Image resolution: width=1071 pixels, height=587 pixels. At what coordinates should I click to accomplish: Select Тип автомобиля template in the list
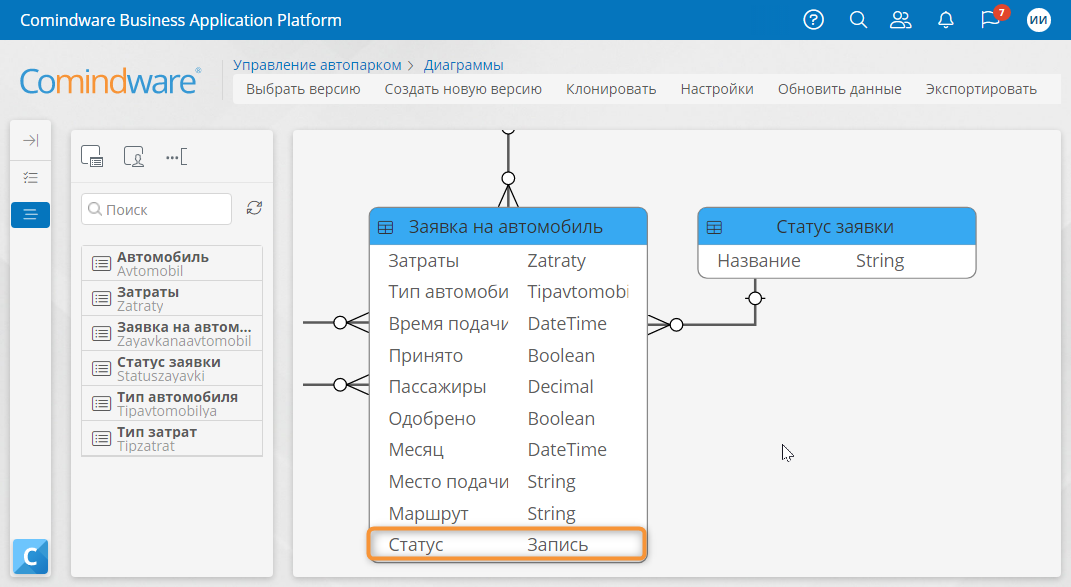click(x=172, y=403)
